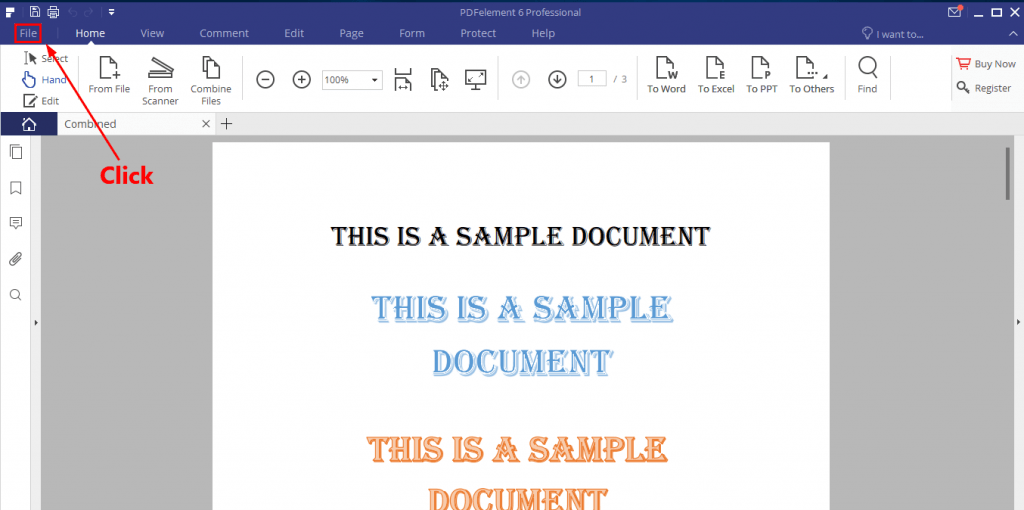Go to the Home start tab
The width and height of the screenshot is (1024, 510).
click(29, 123)
